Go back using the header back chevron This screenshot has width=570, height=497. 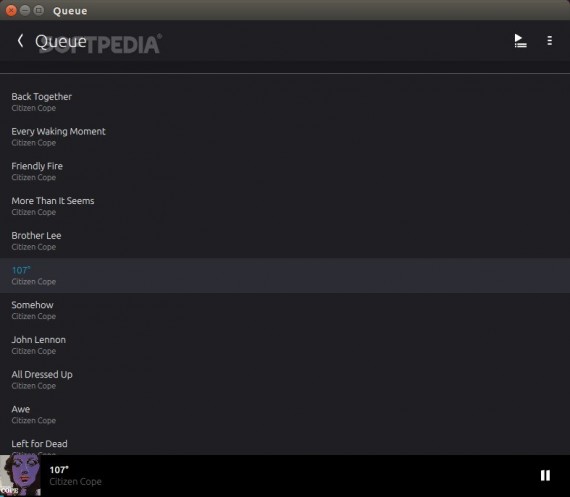pyautogui.click(x=21, y=40)
